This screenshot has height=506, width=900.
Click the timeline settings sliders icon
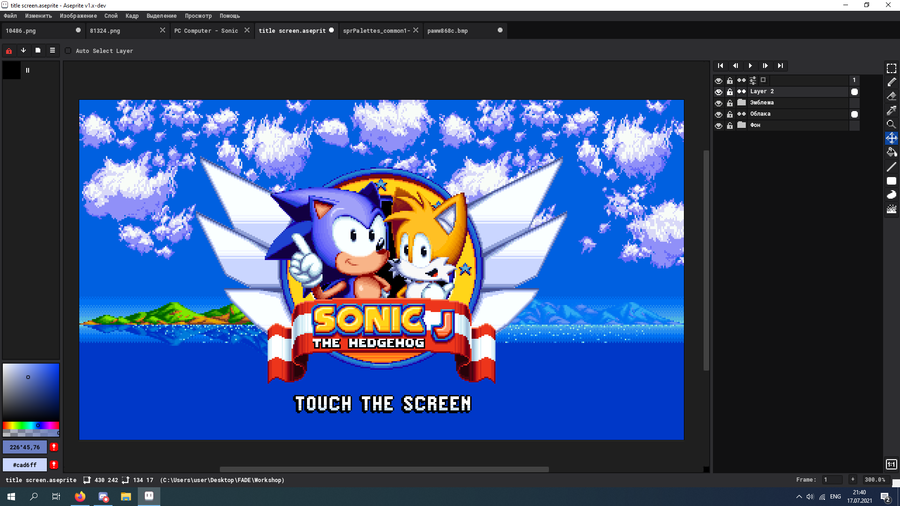coord(752,80)
